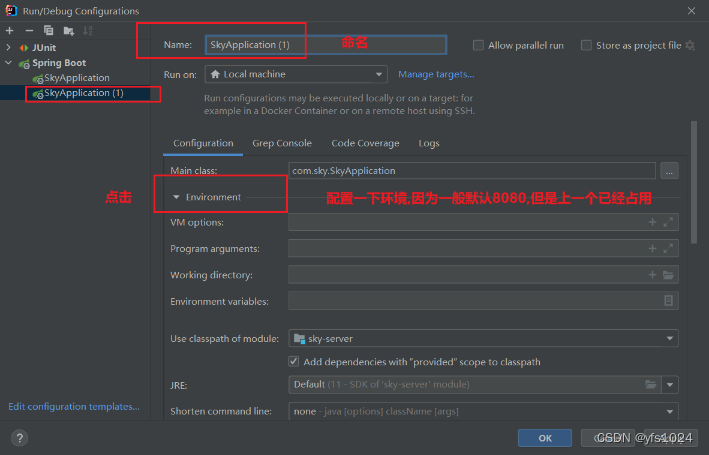Browse for main class with ellipsis button

tap(669, 171)
